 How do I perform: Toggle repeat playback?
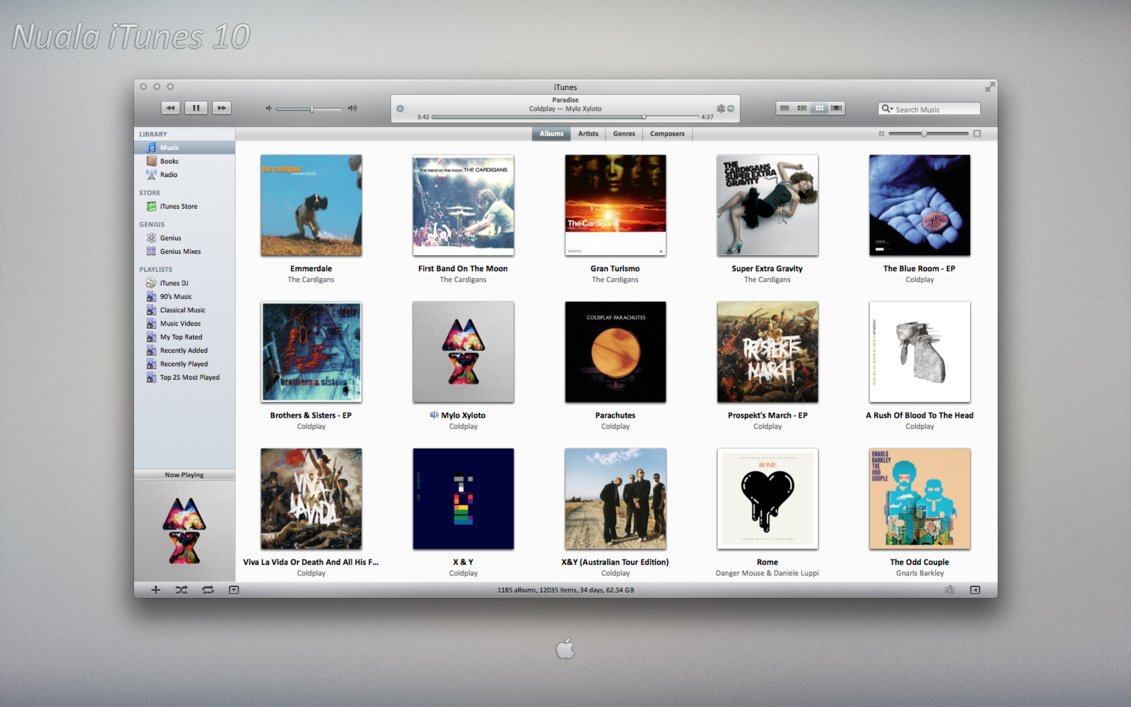[208, 589]
